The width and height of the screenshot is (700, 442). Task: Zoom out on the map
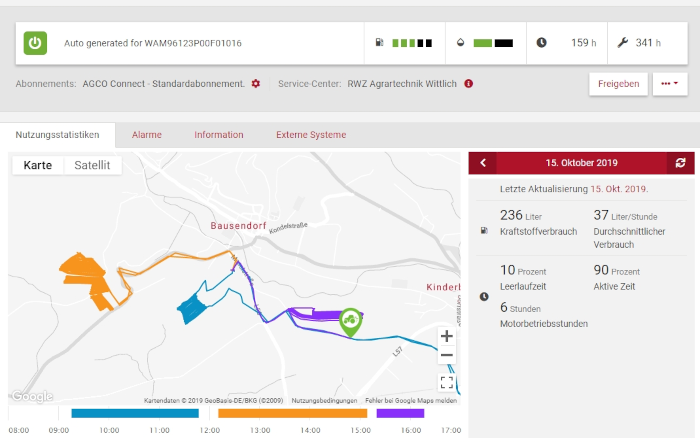pyautogui.click(x=447, y=356)
